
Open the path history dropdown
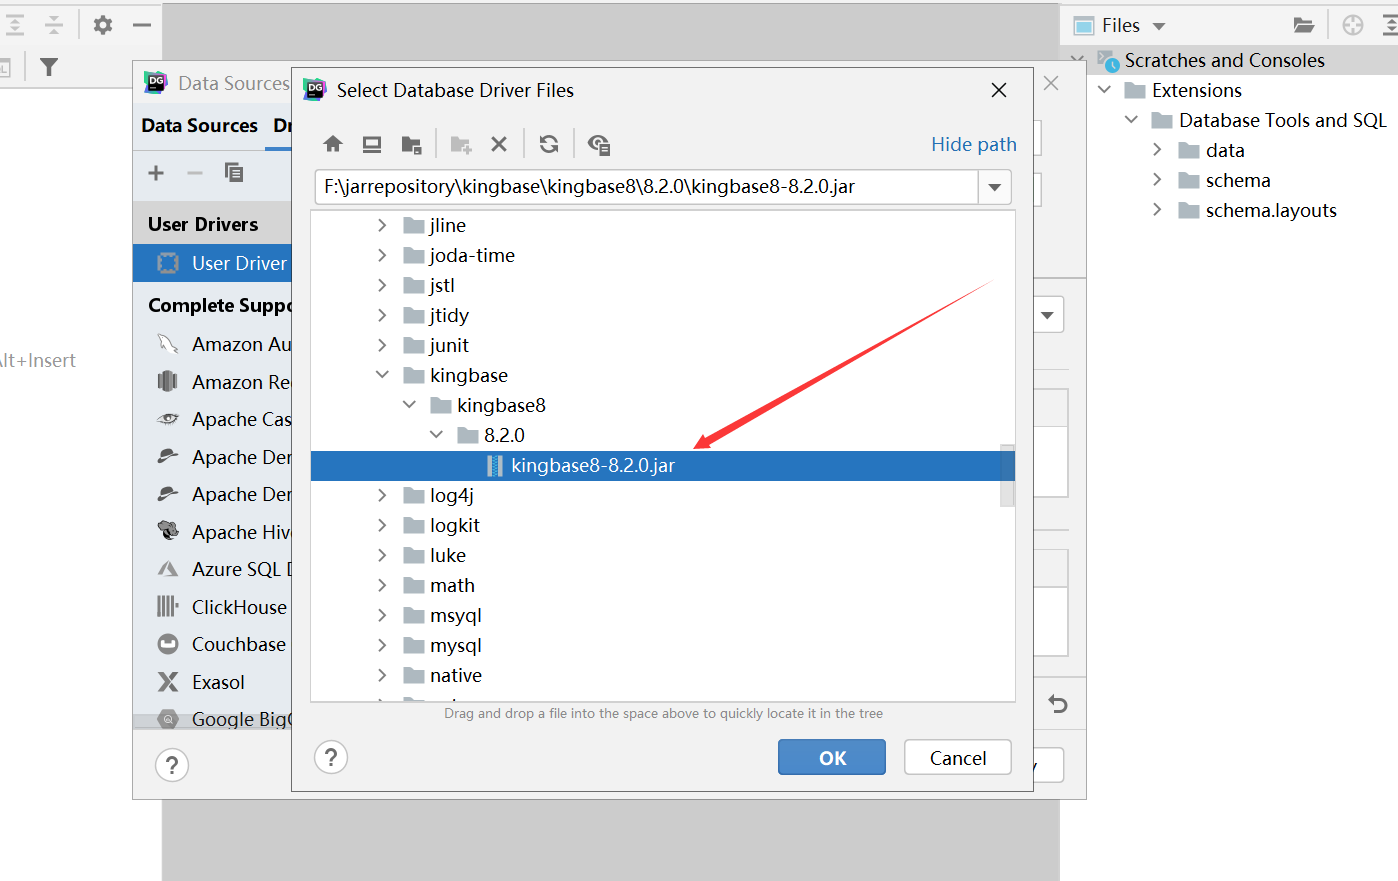click(995, 187)
